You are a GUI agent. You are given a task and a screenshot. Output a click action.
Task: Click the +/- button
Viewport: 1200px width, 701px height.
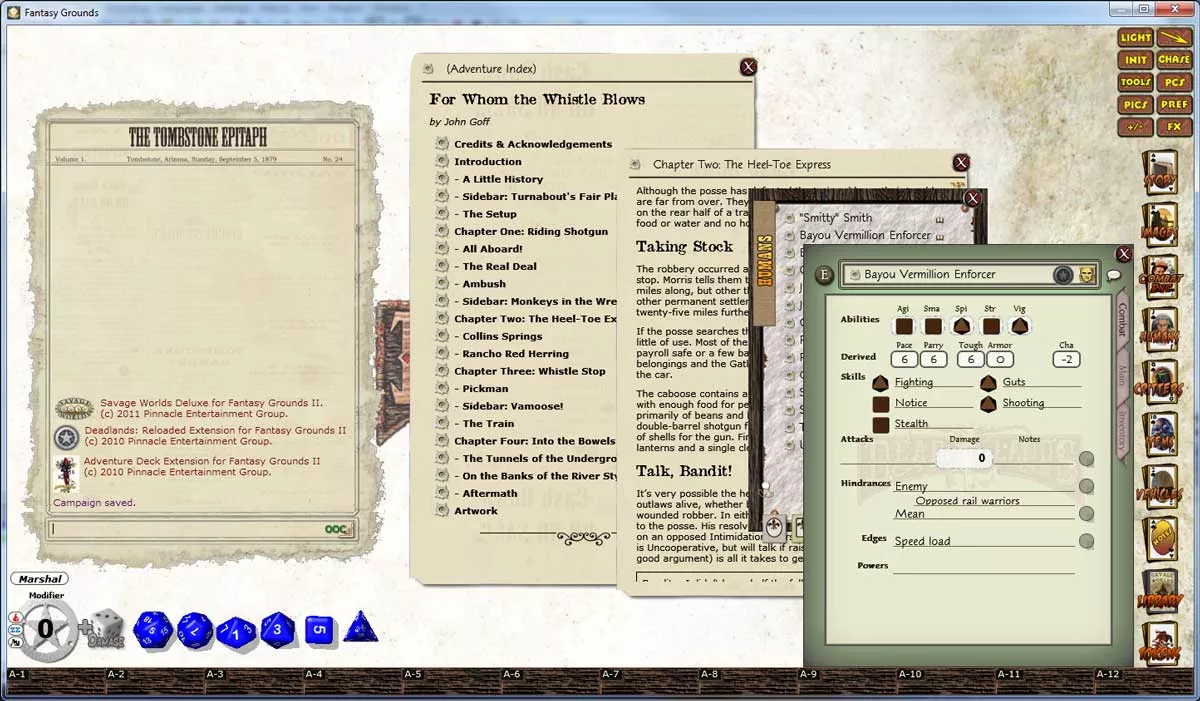(1135, 128)
